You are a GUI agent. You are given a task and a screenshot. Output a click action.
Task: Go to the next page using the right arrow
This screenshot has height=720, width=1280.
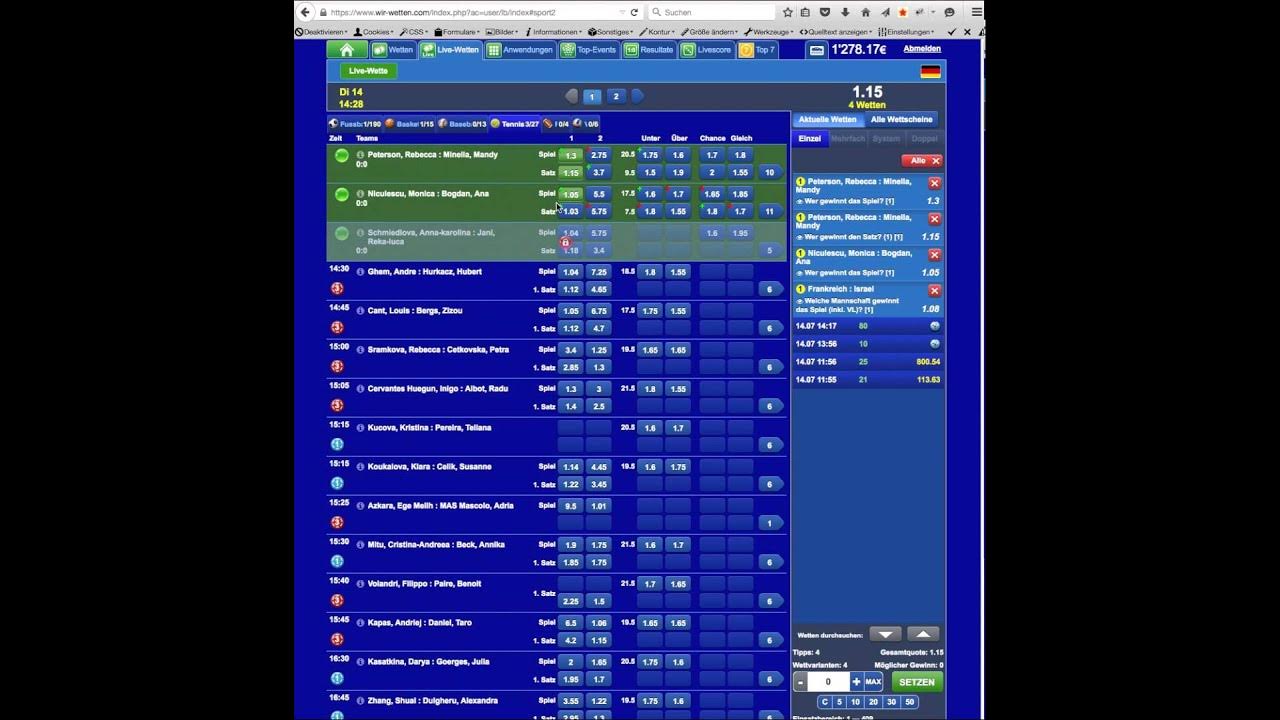click(637, 96)
